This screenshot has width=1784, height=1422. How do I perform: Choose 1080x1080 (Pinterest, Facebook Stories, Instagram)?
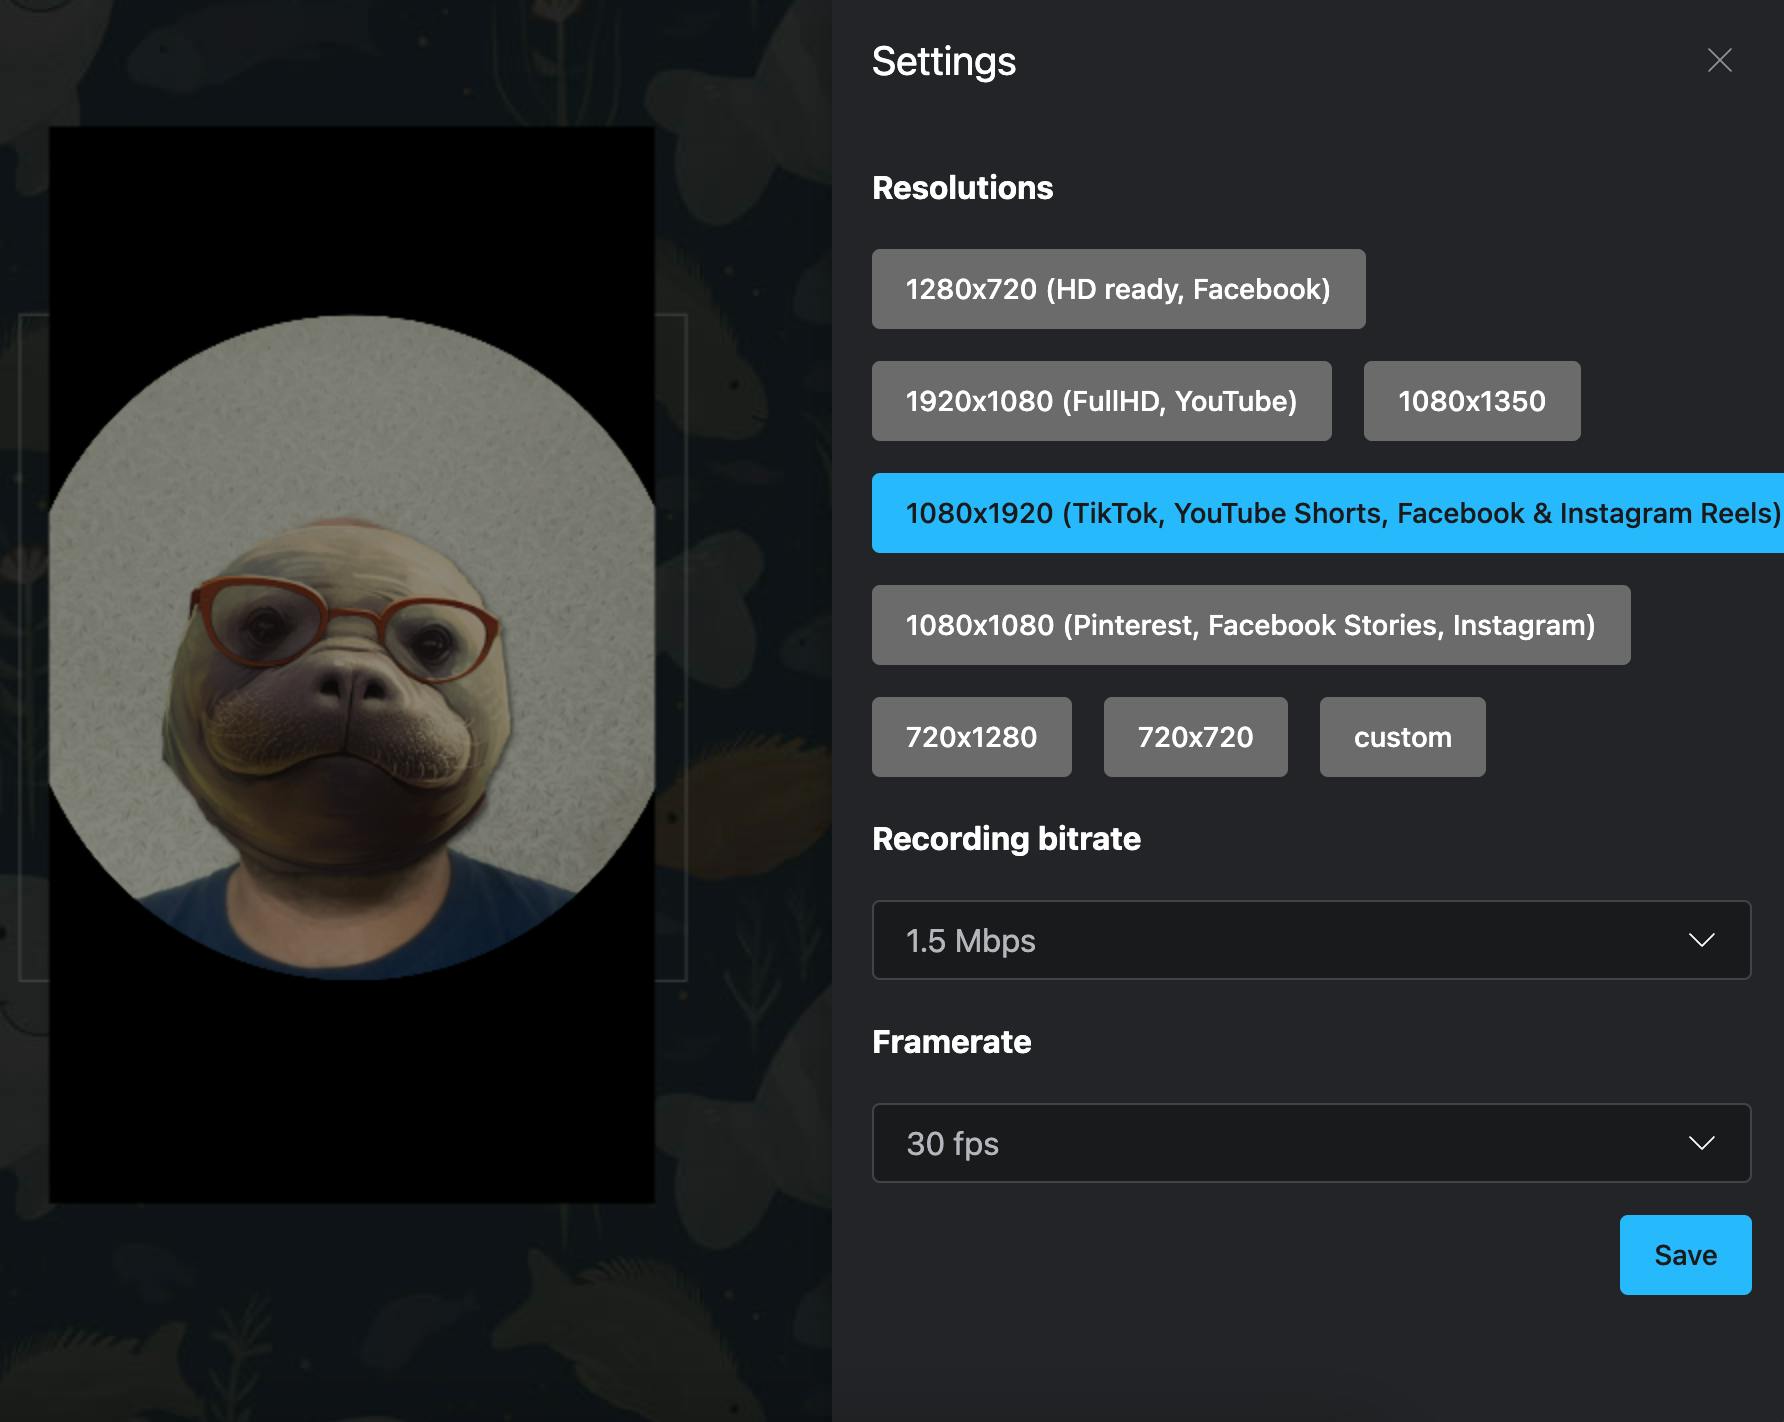tap(1250, 625)
